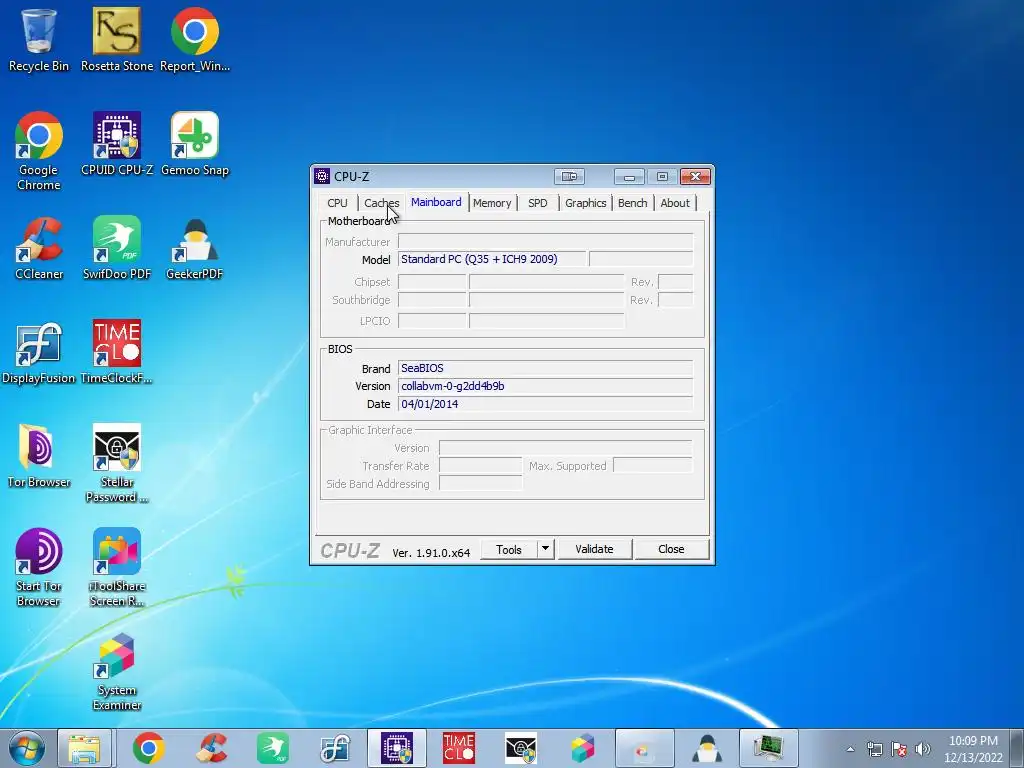Click the BIOS Brand field SeaBIOS
The image size is (1024, 768).
[545, 368]
